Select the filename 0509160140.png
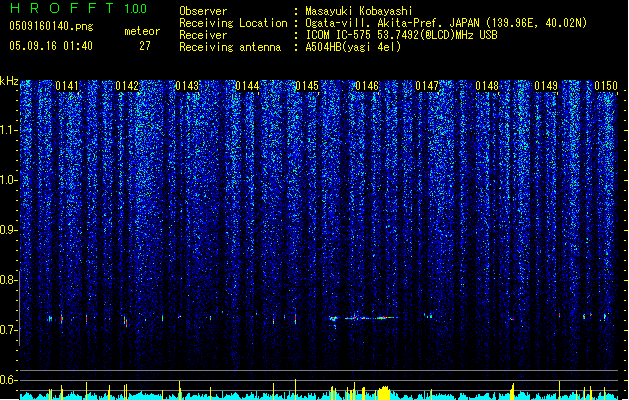The height and width of the screenshot is (400, 629). point(51,26)
